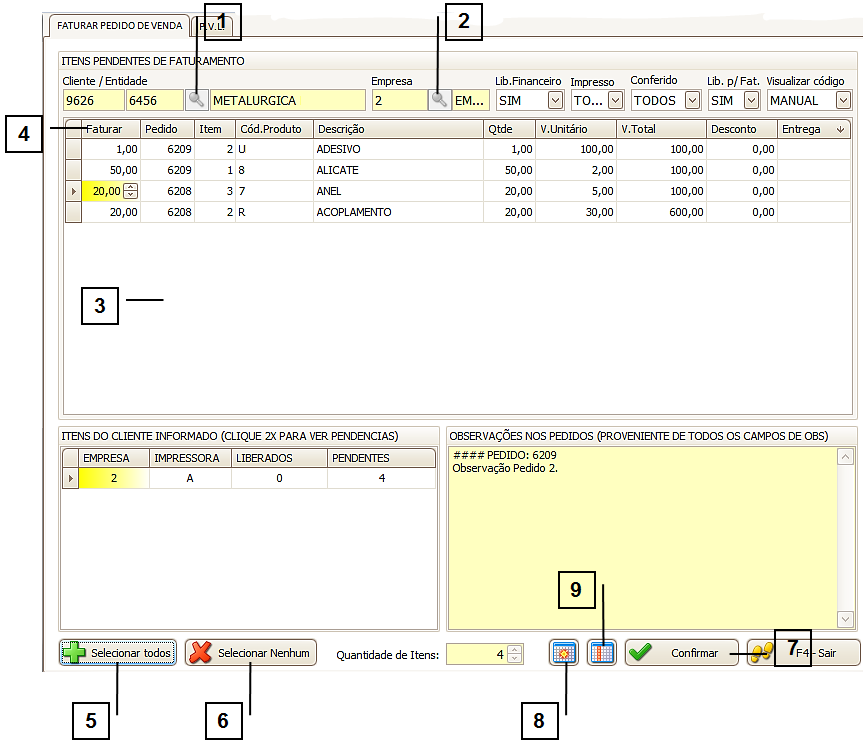Image resolution: width=866 pixels, height=747 pixels.
Task: Open the Lib.Financeiro dropdown
Action: [555, 100]
